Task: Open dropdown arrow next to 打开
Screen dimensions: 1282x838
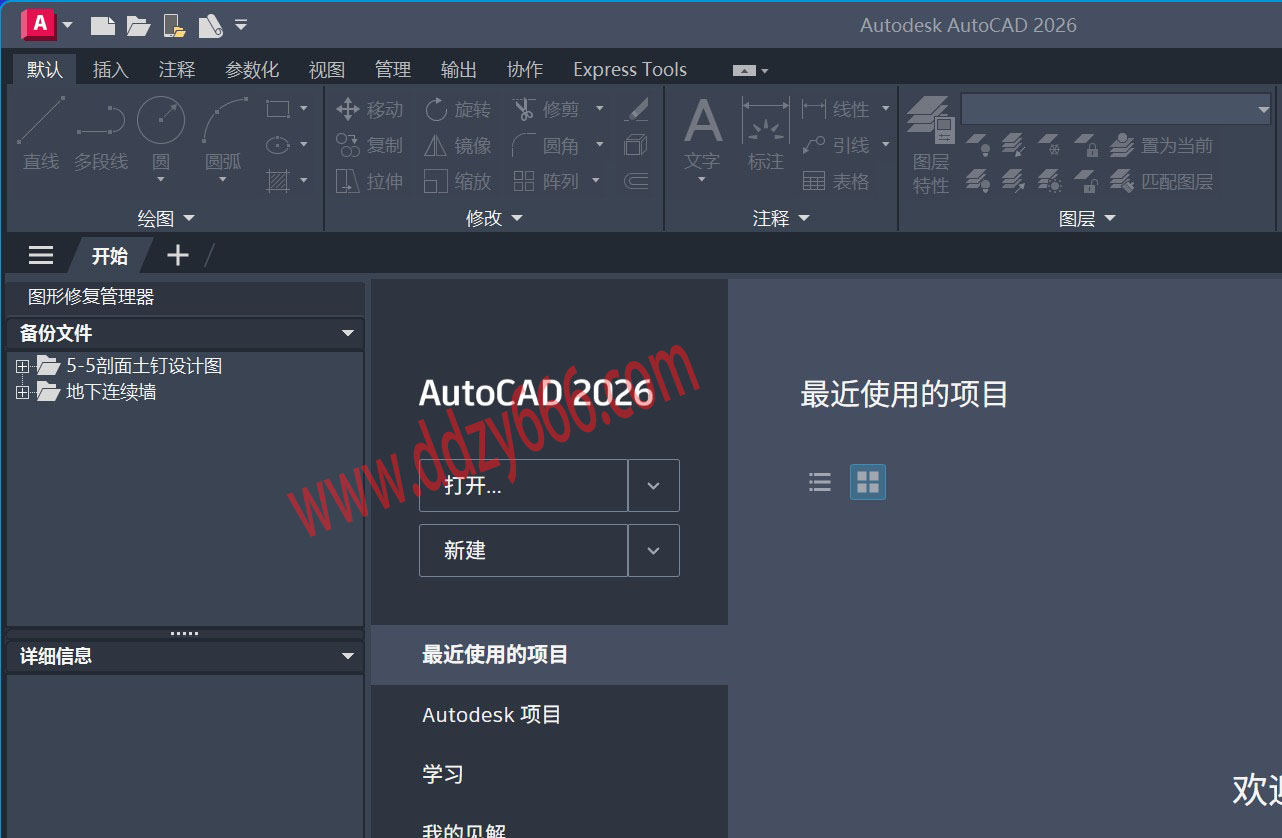Action: [654, 486]
